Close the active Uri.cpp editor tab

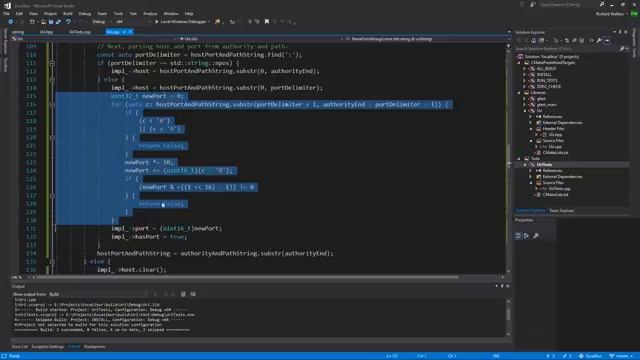[131, 32]
